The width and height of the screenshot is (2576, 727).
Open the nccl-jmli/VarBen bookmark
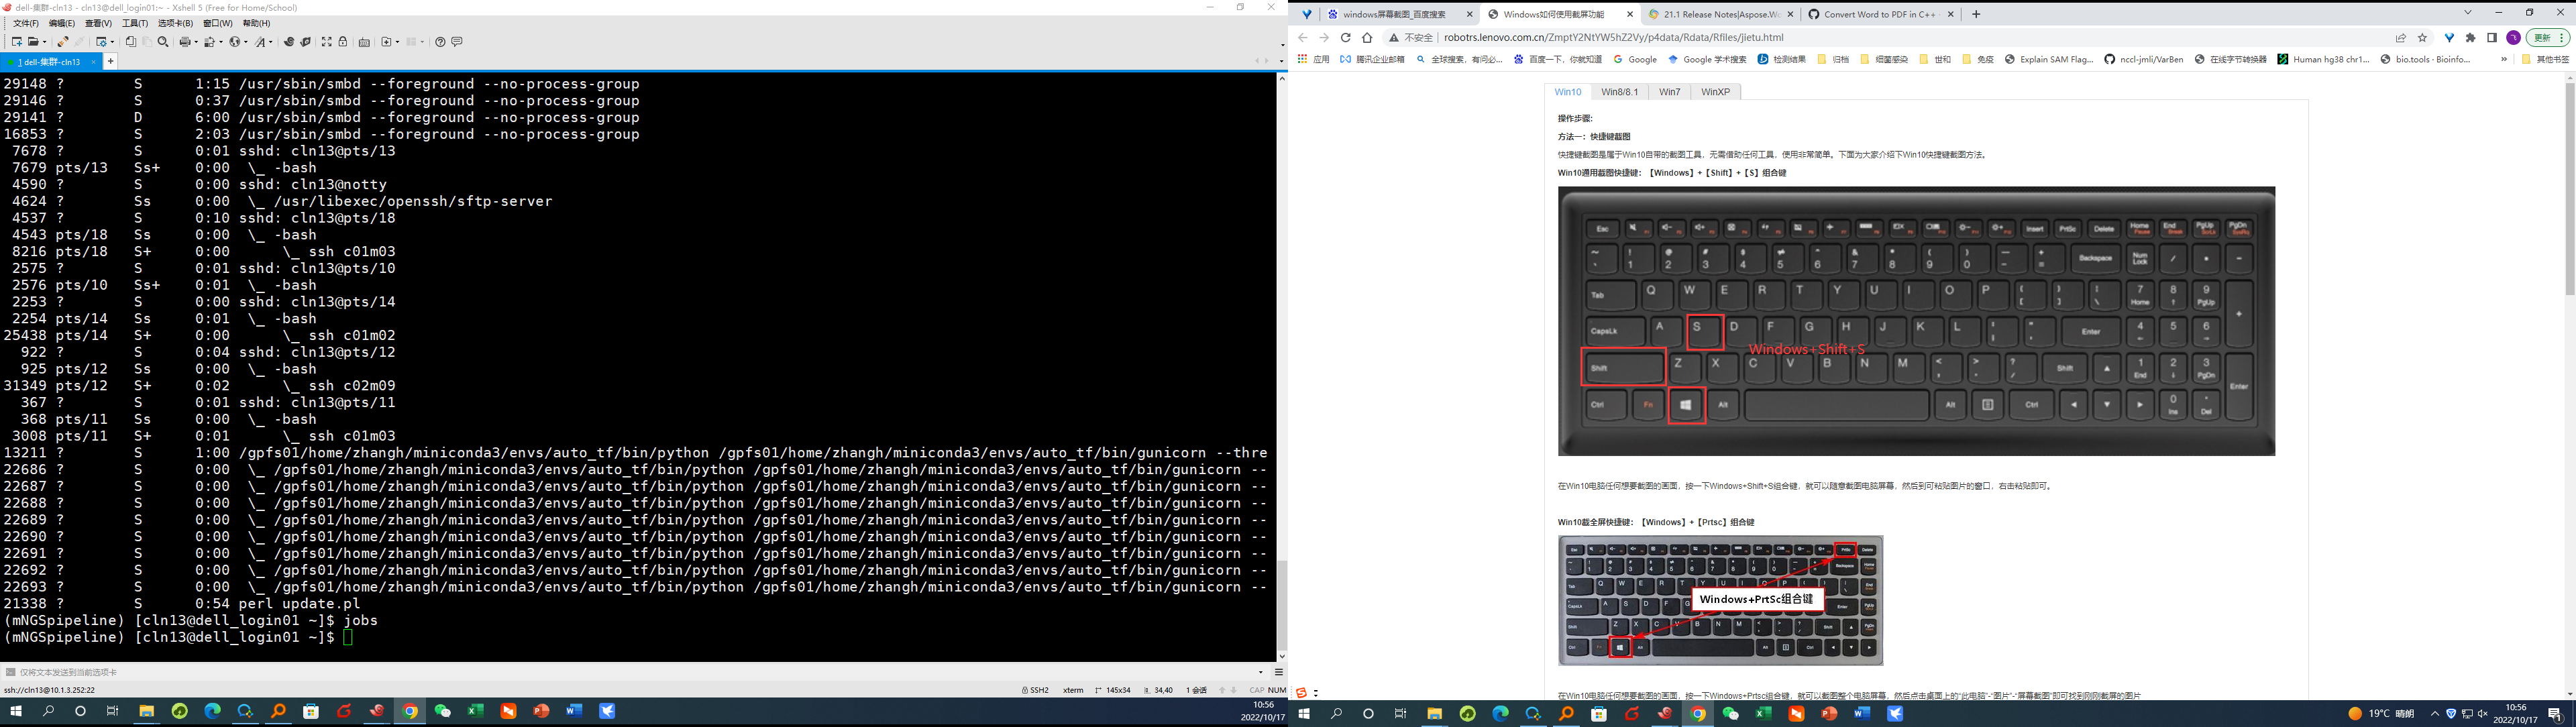pyautogui.click(x=2143, y=59)
